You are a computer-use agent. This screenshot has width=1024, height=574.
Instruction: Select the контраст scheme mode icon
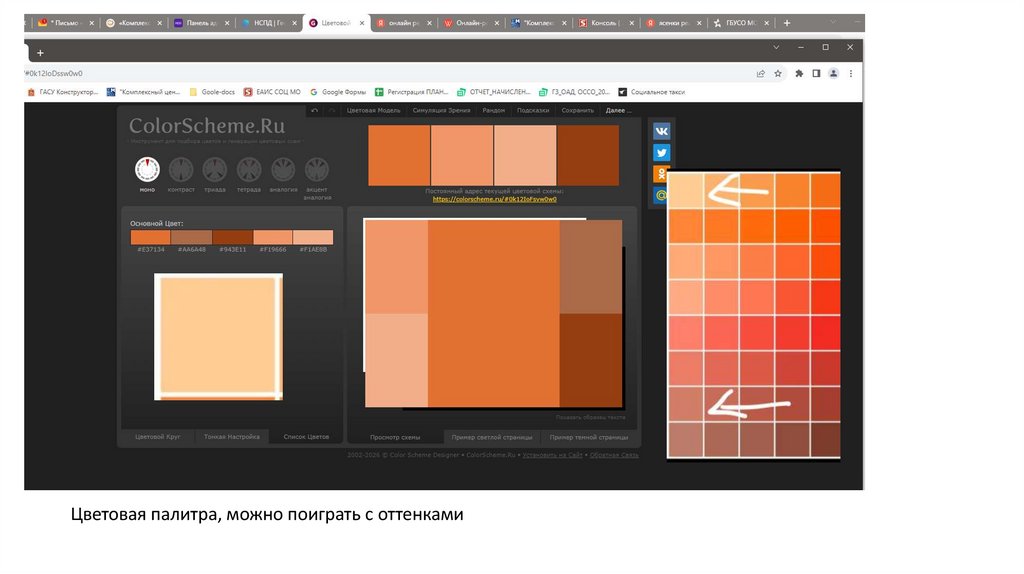pos(181,170)
